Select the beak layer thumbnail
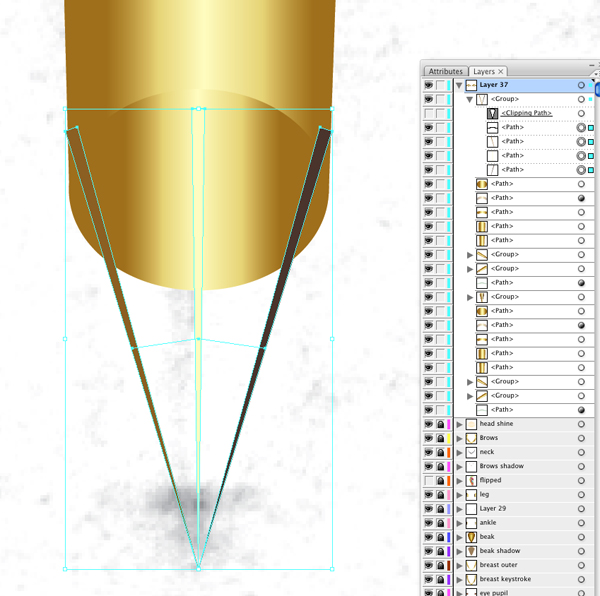Viewport: 600px width, 596px height. pyautogui.click(x=471, y=537)
